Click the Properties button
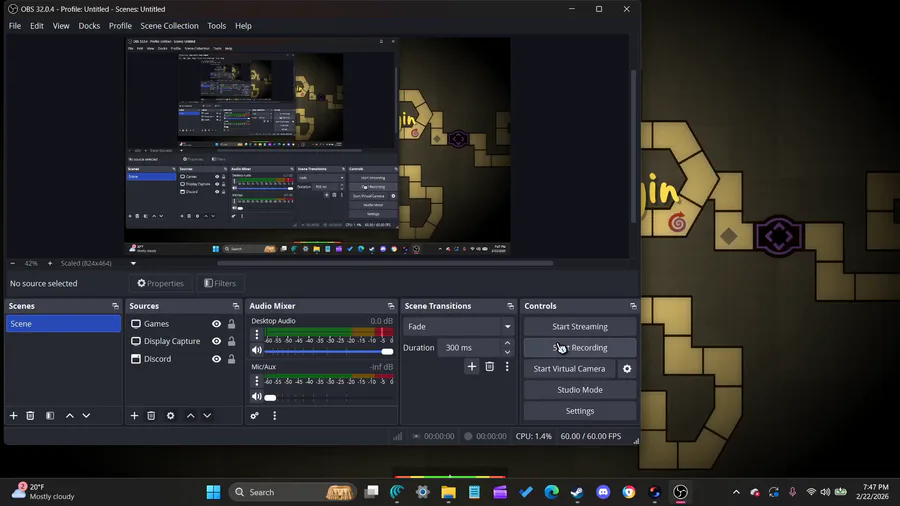Viewport: 900px width, 506px height. (161, 283)
